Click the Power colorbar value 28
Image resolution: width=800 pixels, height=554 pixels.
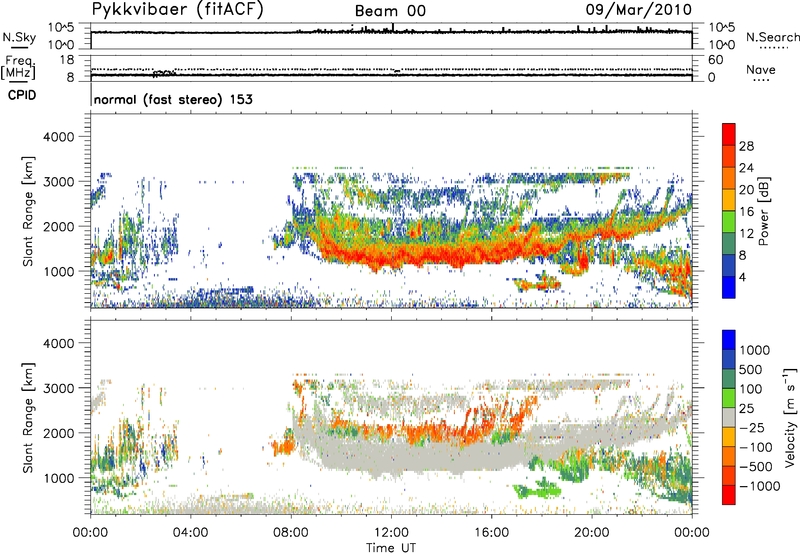click(x=746, y=146)
